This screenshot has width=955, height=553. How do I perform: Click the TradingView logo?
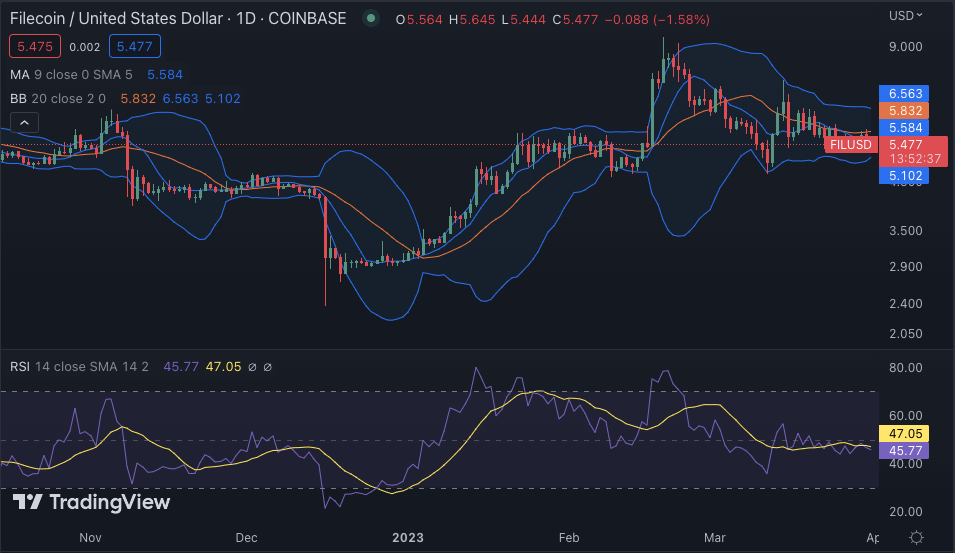click(91, 502)
